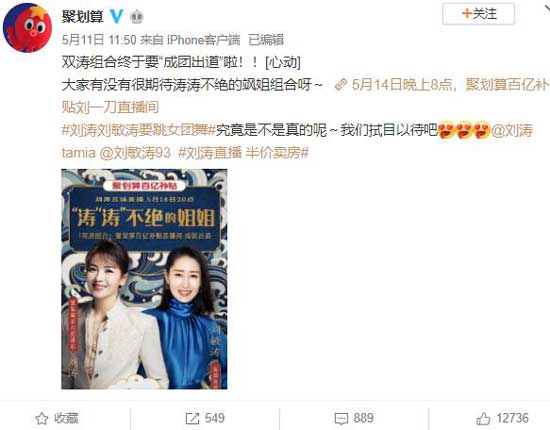
Task: Click the iPhone客户端 source link
Action: click(x=203, y=40)
